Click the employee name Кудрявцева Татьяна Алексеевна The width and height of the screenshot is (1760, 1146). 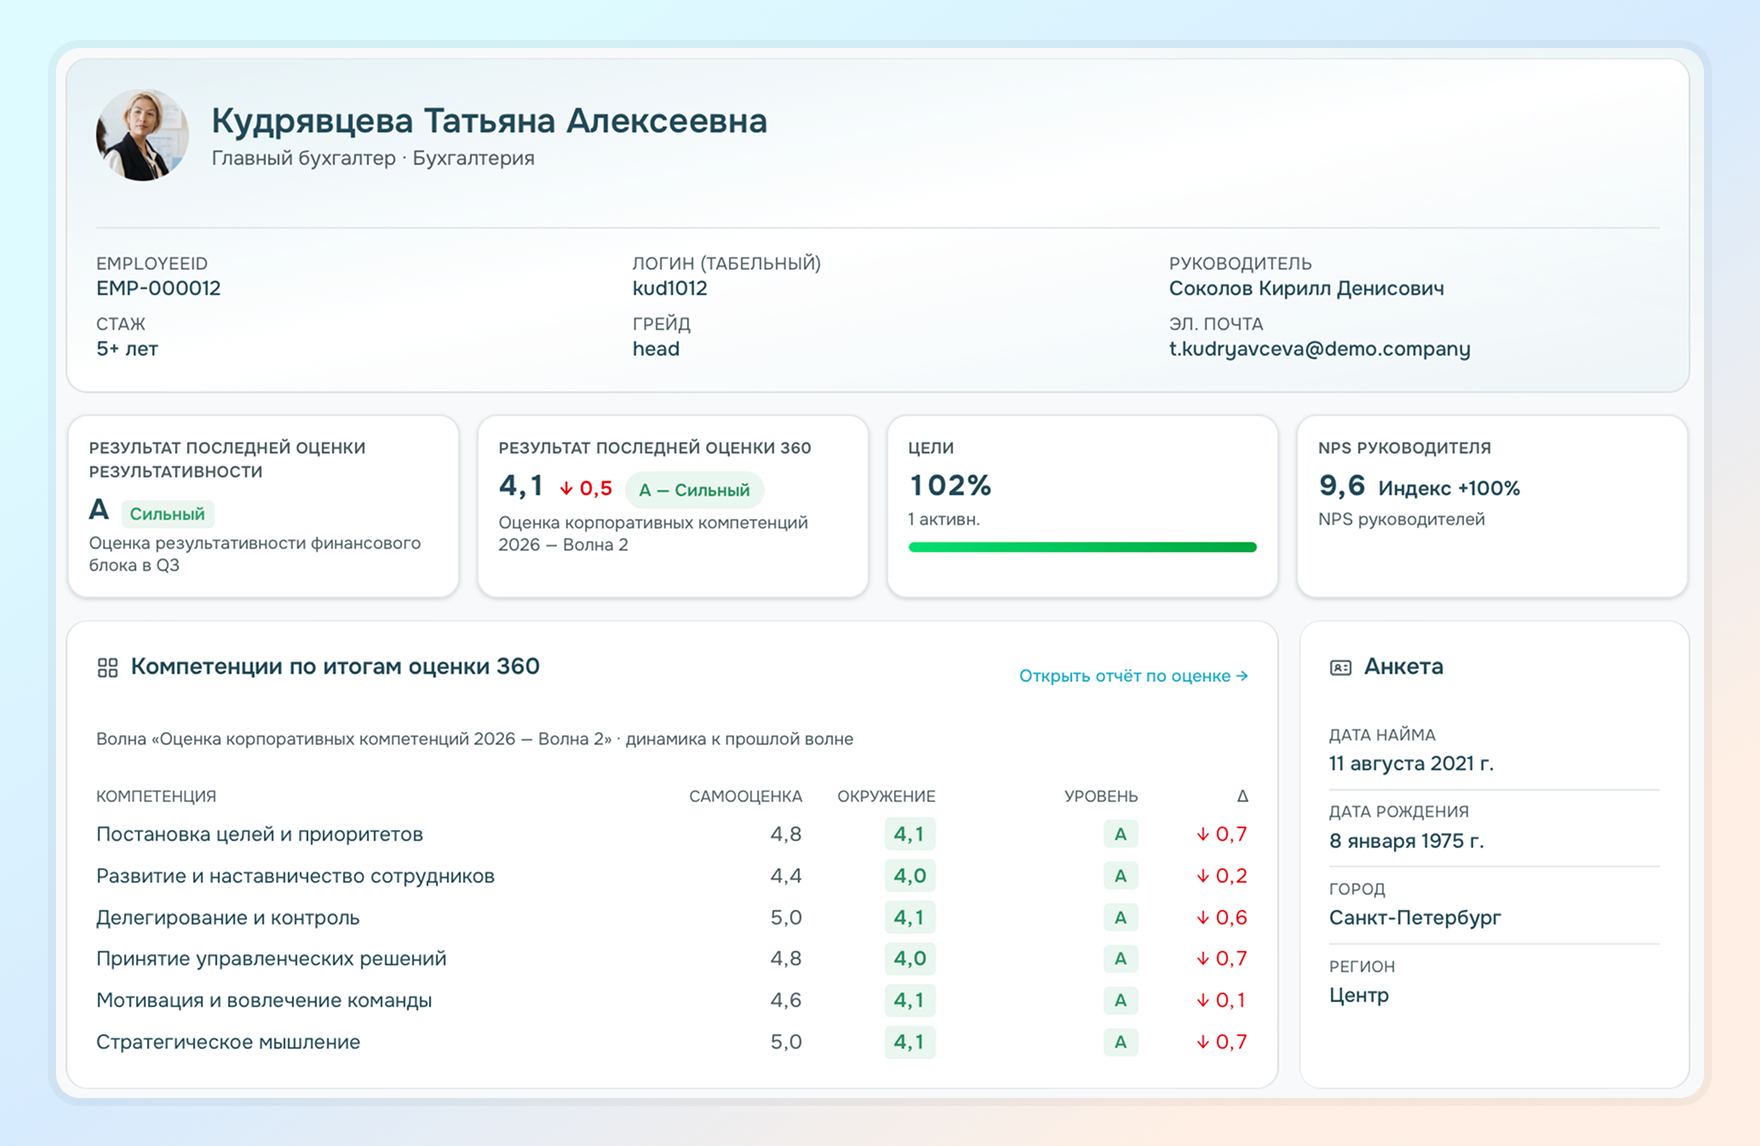click(x=489, y=121)
